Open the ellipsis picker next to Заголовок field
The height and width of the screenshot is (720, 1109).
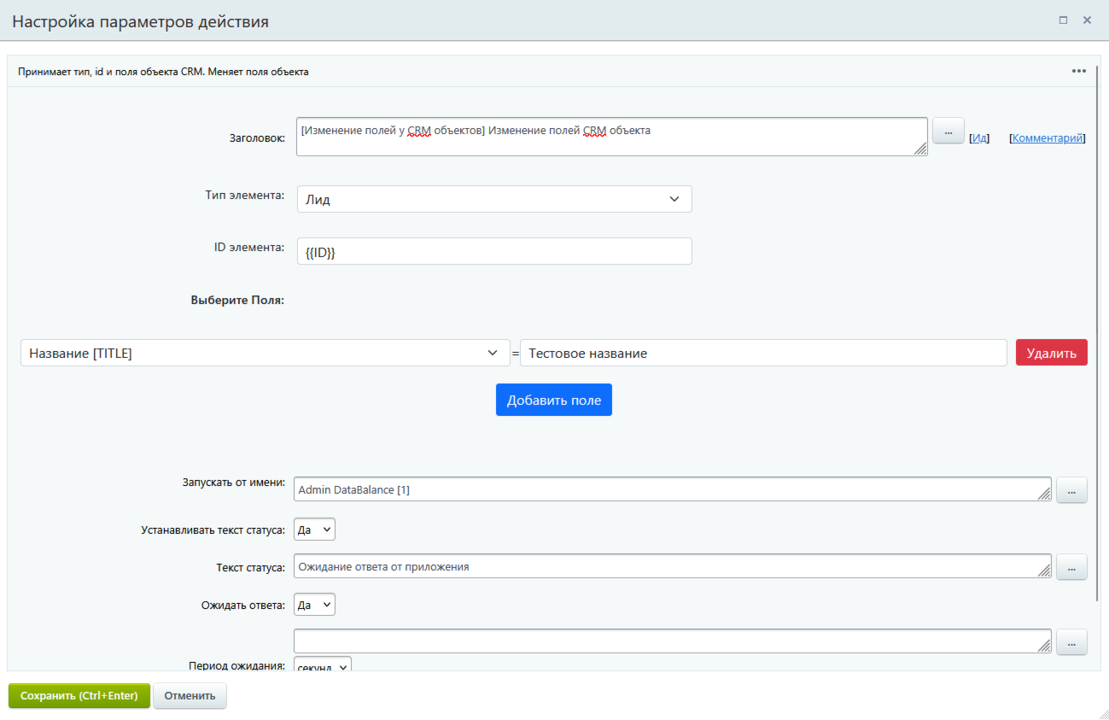tap(947, 131)
